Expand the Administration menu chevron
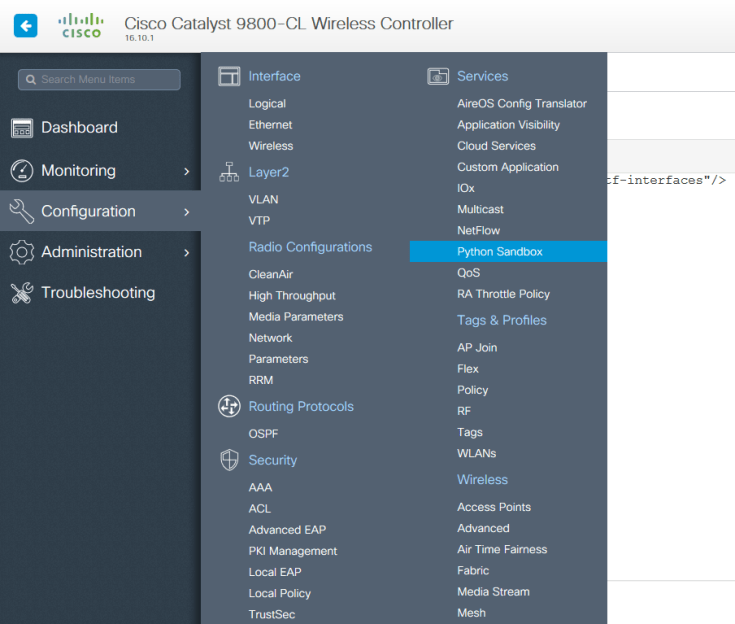 point(186,253)
